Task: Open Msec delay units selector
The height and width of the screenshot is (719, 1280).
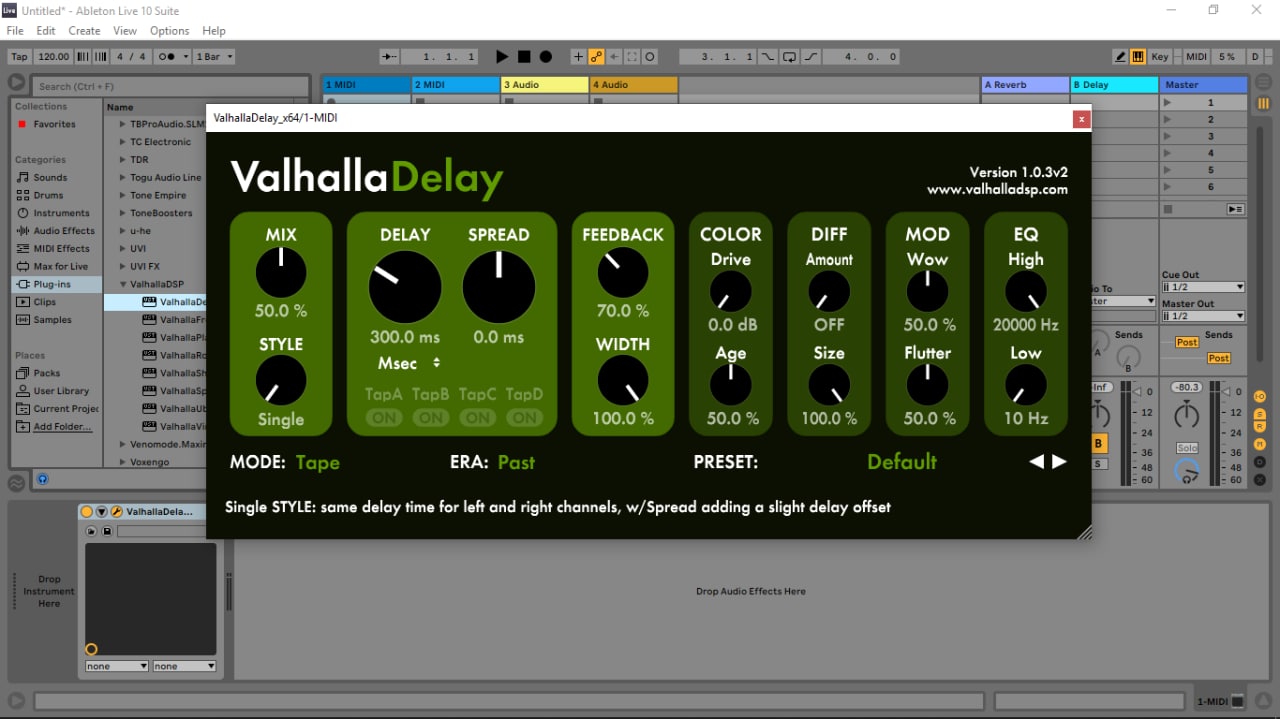Action: (408, 363)
